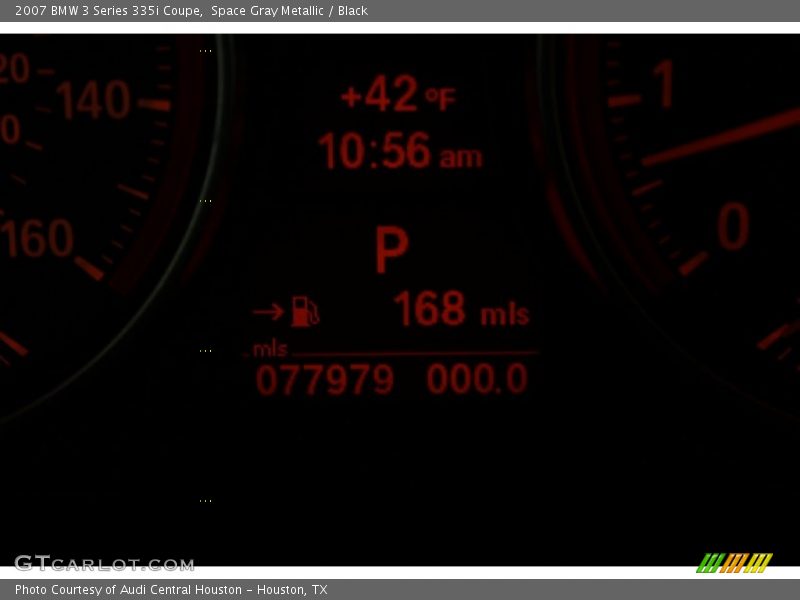Image resolution: width=800 pixels, height=600 pixels.
Task: Click the photo title '2007 BMW 3 Series 335i Coupe'
Action: pyautogui.click(x=108, y=11)
